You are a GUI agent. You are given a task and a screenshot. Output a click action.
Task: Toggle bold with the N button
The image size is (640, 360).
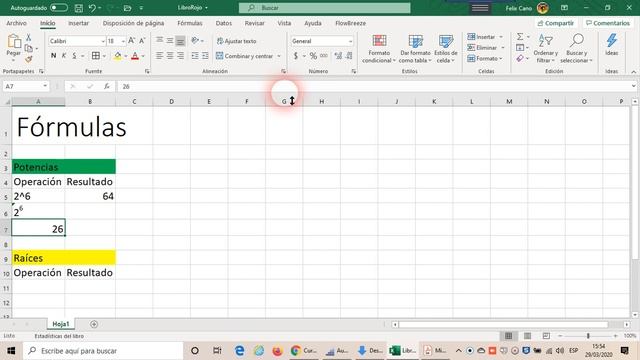point(53,56)
